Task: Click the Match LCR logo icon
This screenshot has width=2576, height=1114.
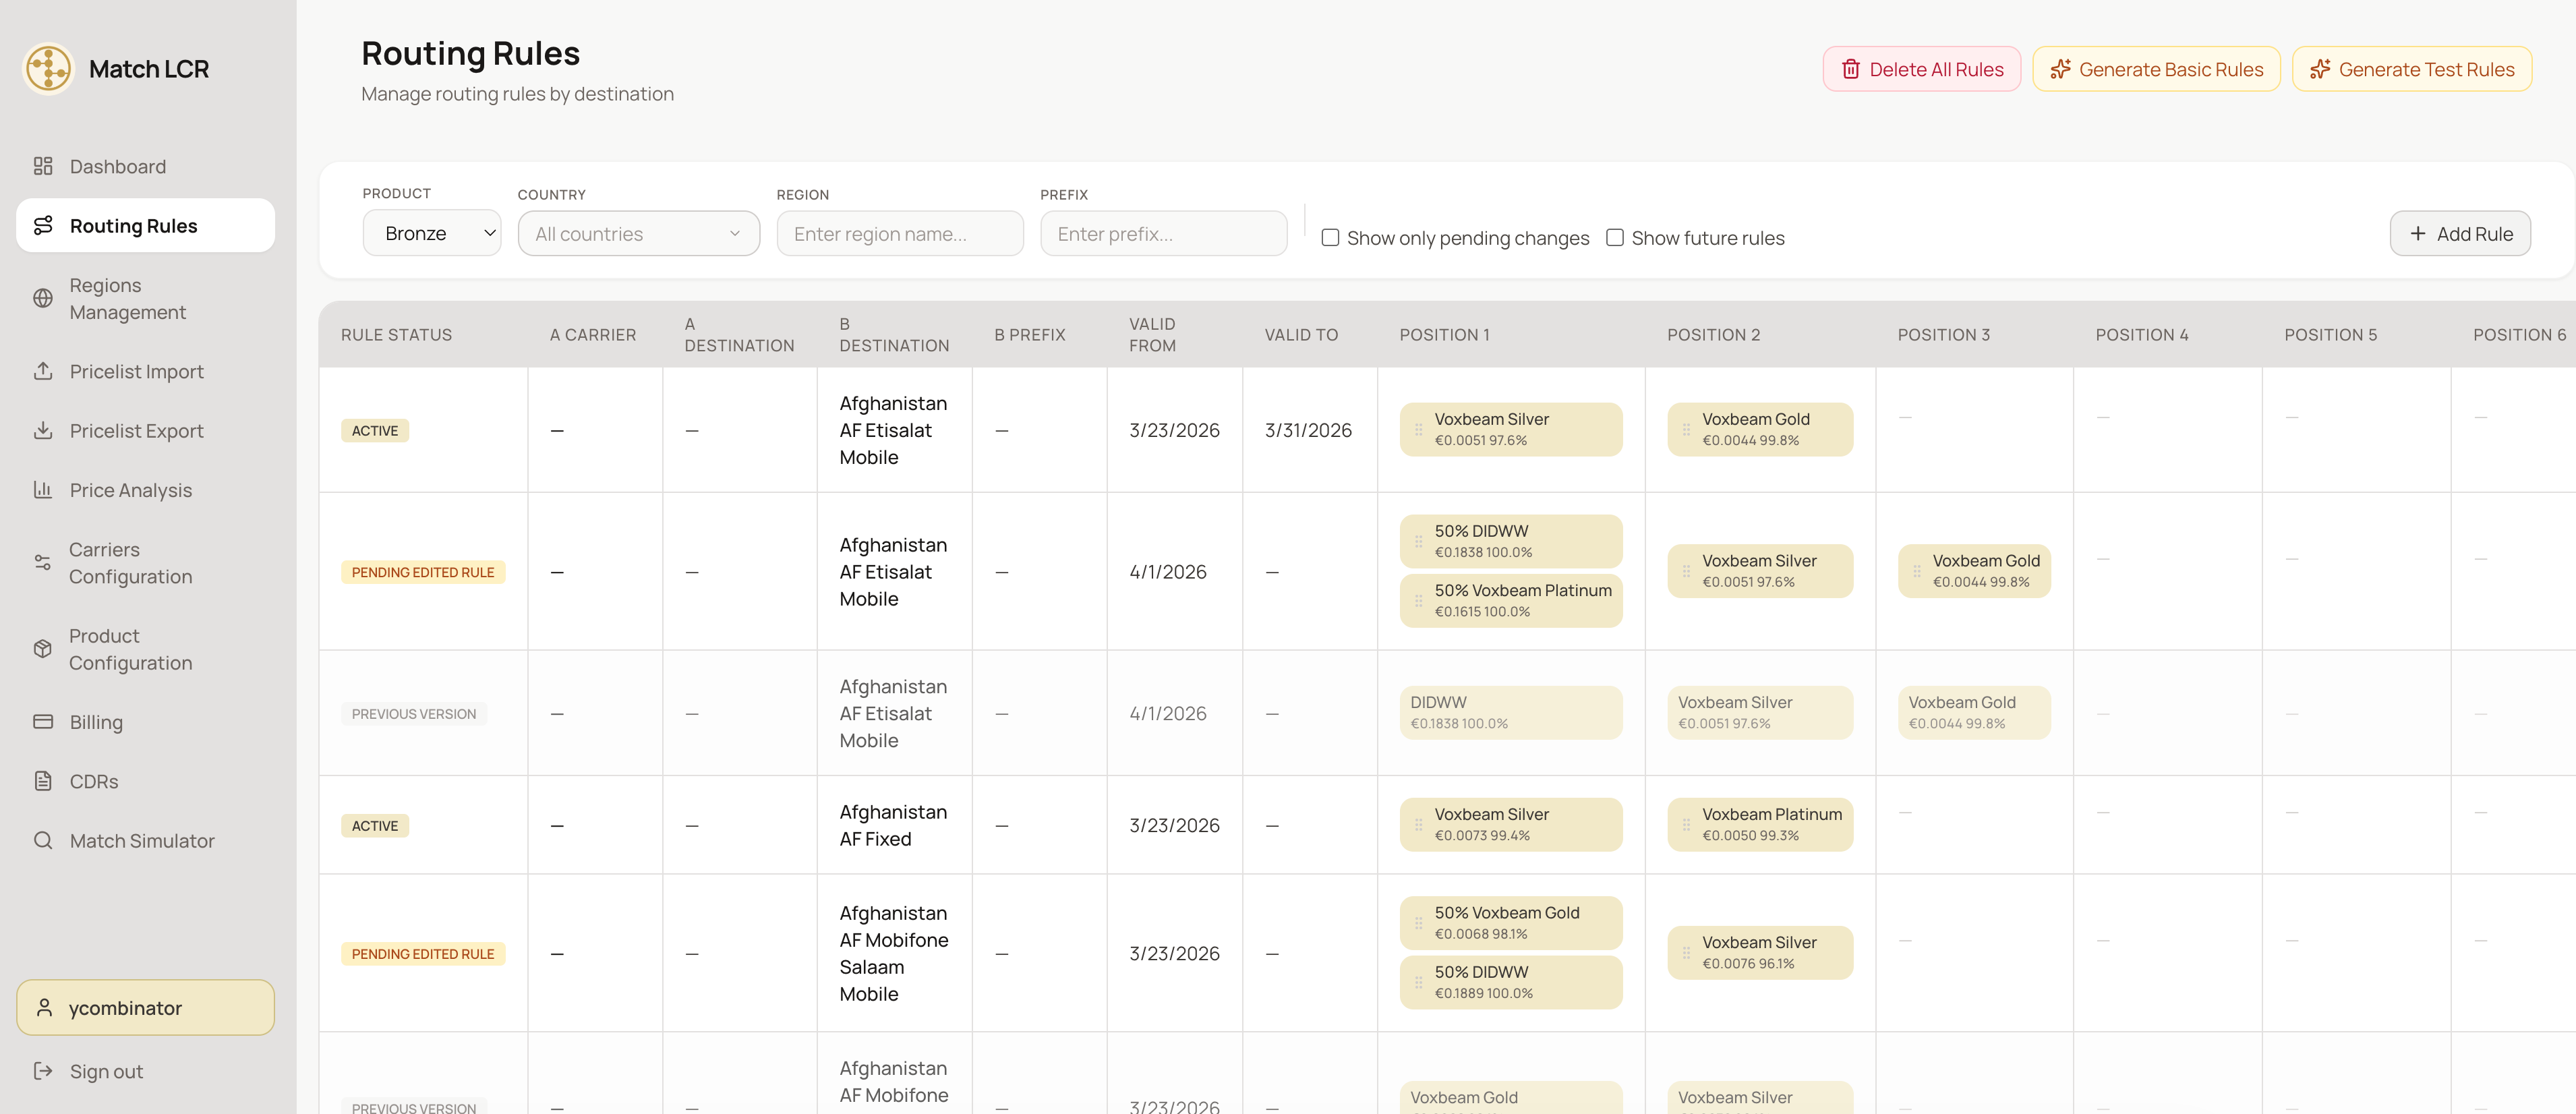Action: coord(48,69)
